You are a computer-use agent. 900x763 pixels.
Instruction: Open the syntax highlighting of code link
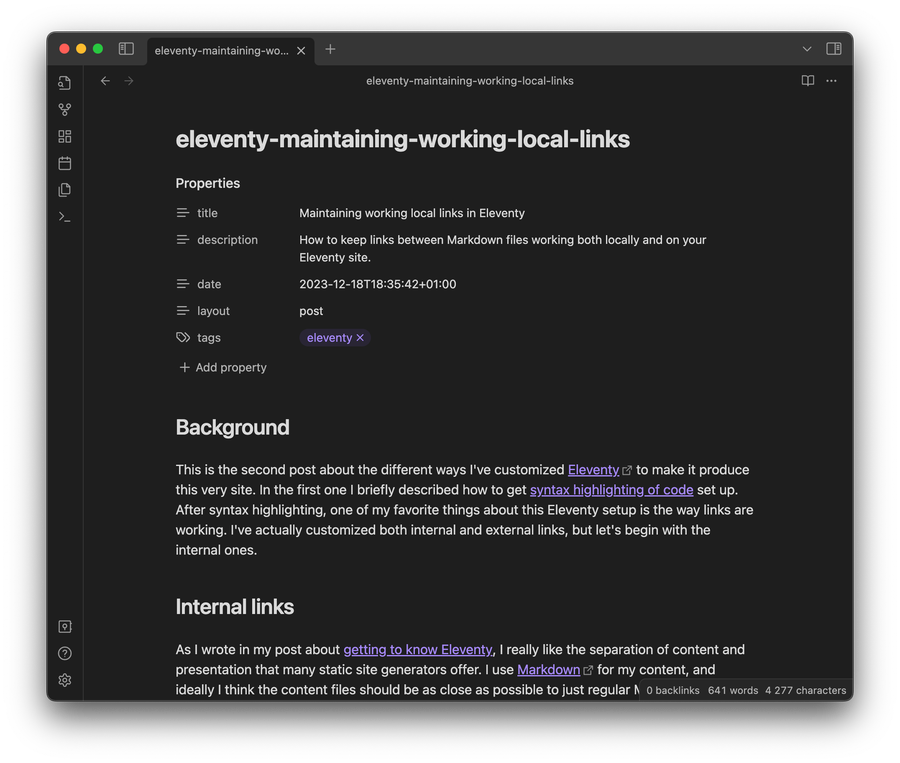pyautogui.click(x=611, y=490)
